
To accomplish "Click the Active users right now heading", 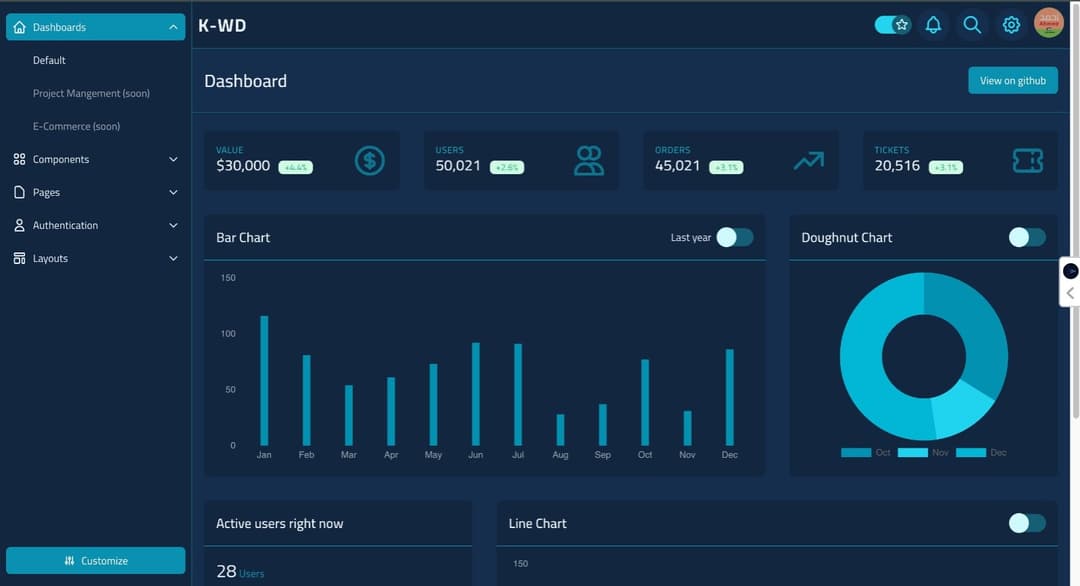I will (280, 523).
